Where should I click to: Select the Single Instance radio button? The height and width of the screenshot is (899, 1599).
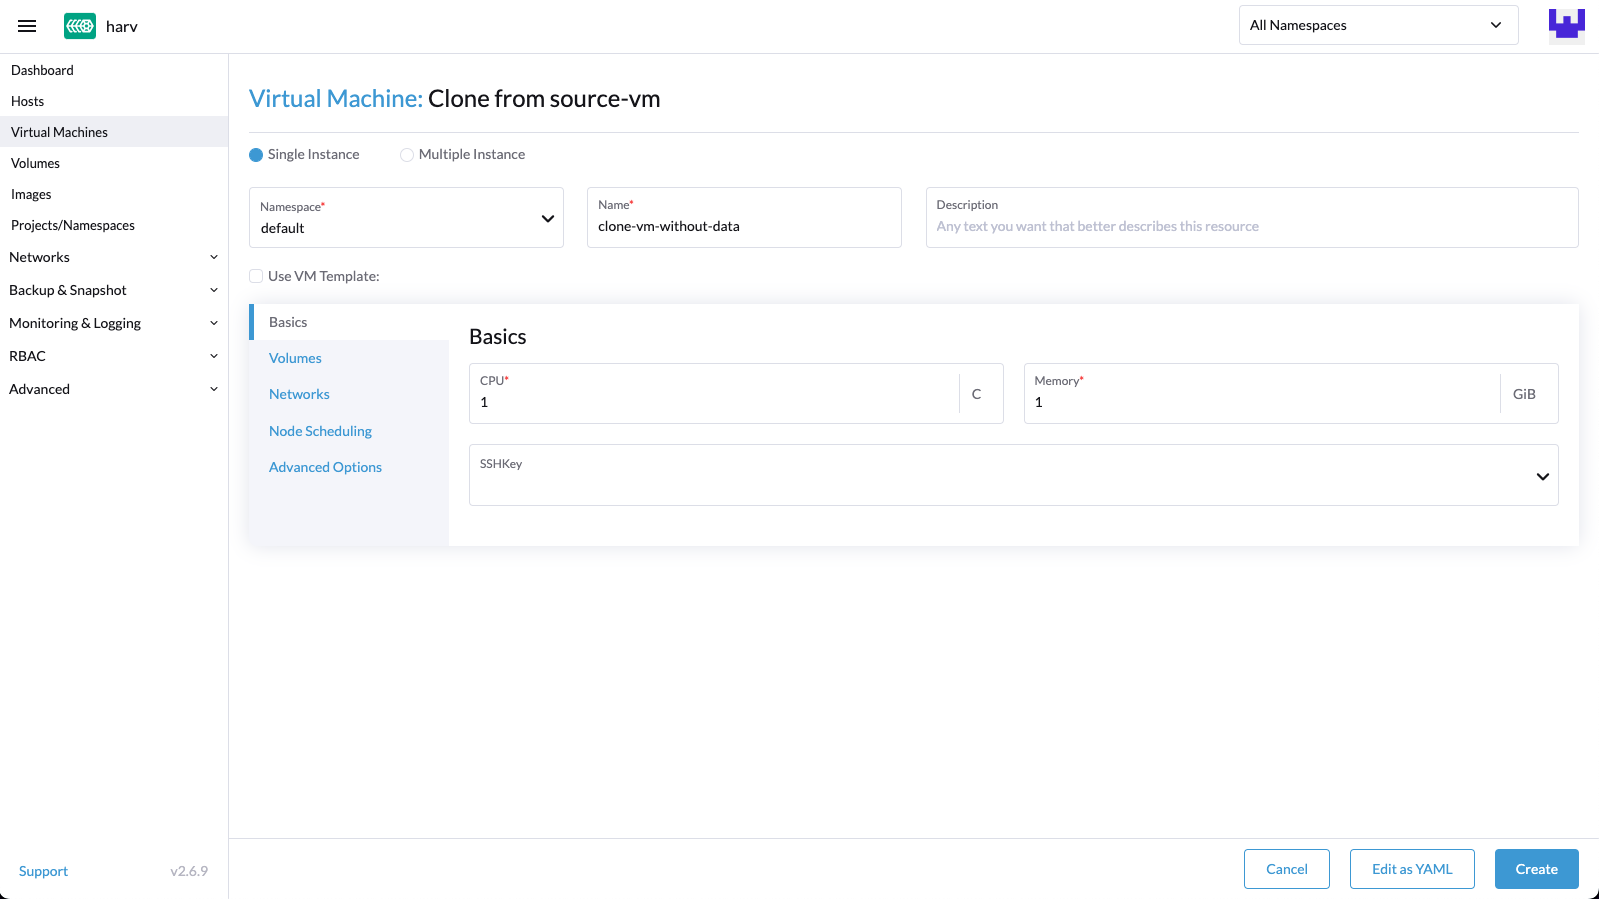257,155
